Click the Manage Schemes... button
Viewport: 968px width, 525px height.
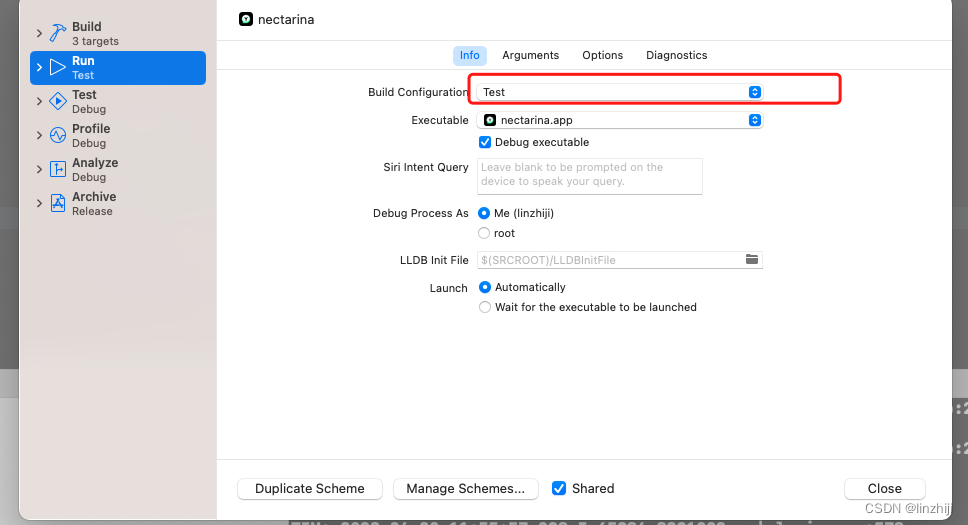coord(465,489)
